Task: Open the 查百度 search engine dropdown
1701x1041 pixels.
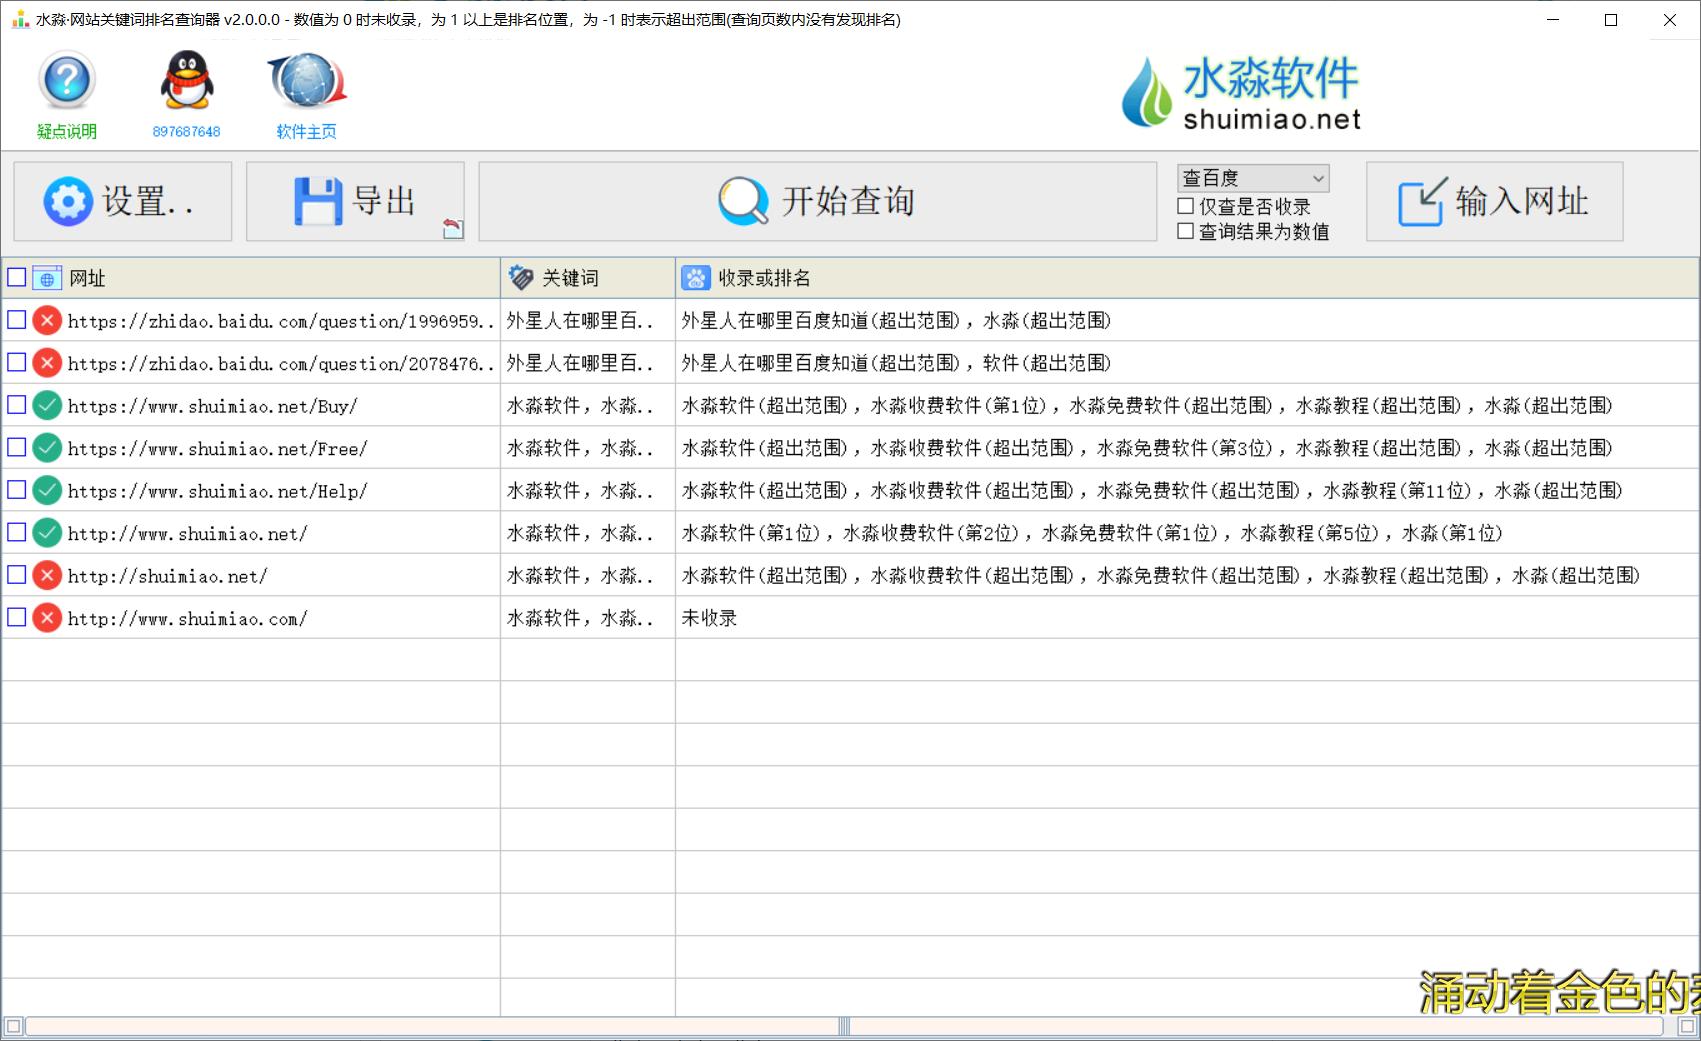Action: (x=1253, y=178)
